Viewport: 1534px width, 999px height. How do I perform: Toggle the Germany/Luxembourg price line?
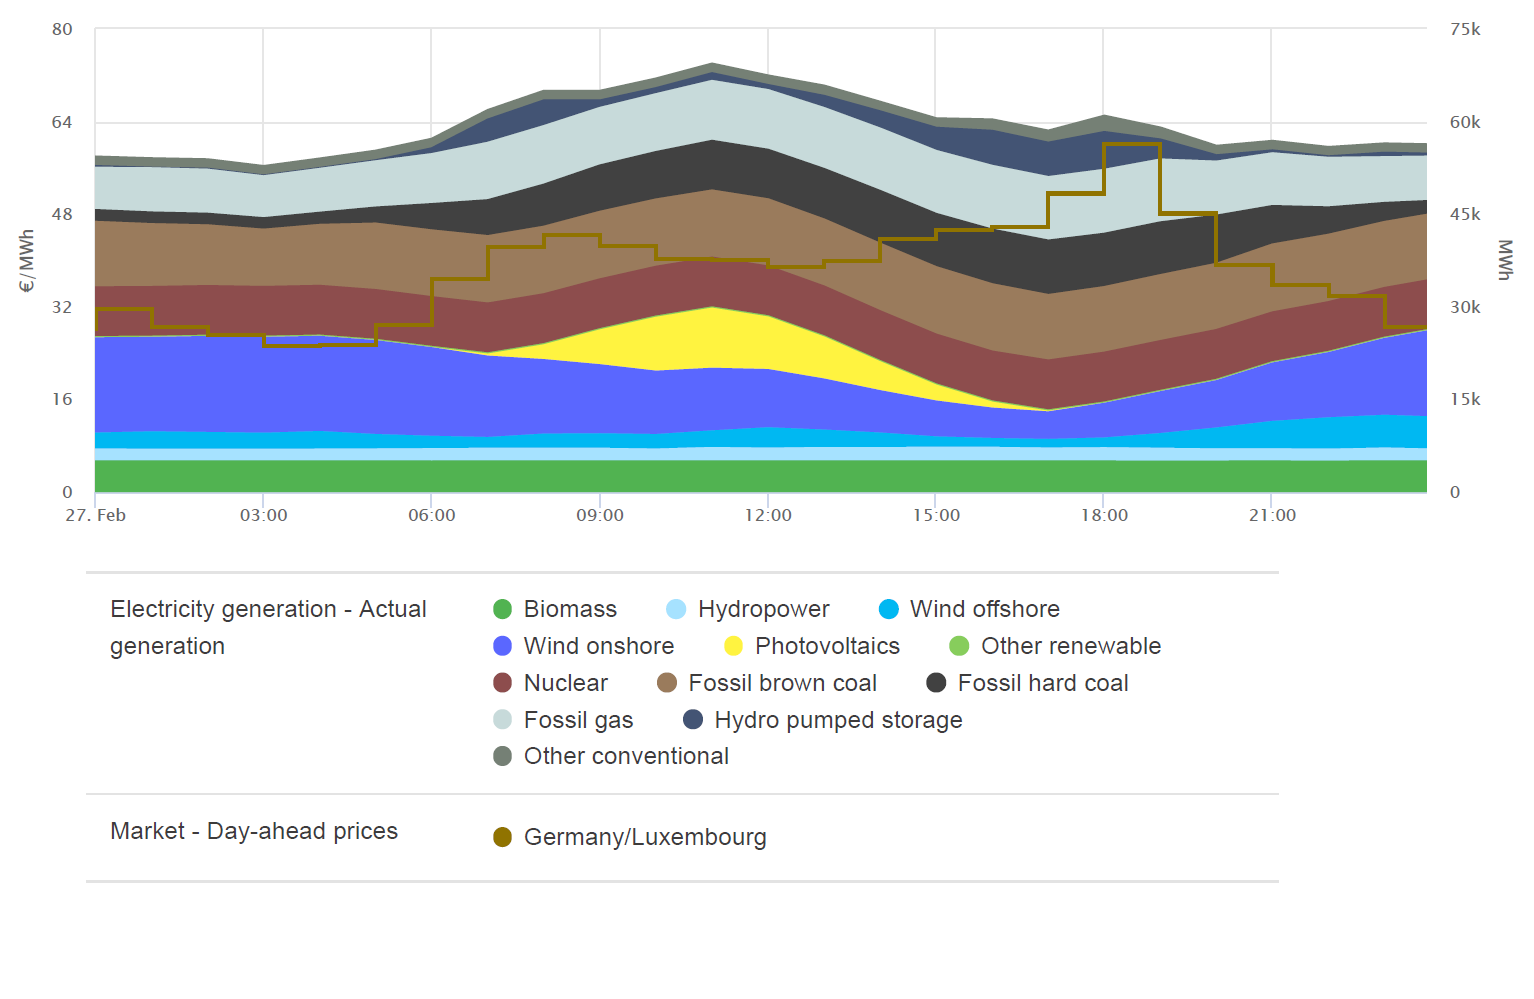(x=644, y=837)
